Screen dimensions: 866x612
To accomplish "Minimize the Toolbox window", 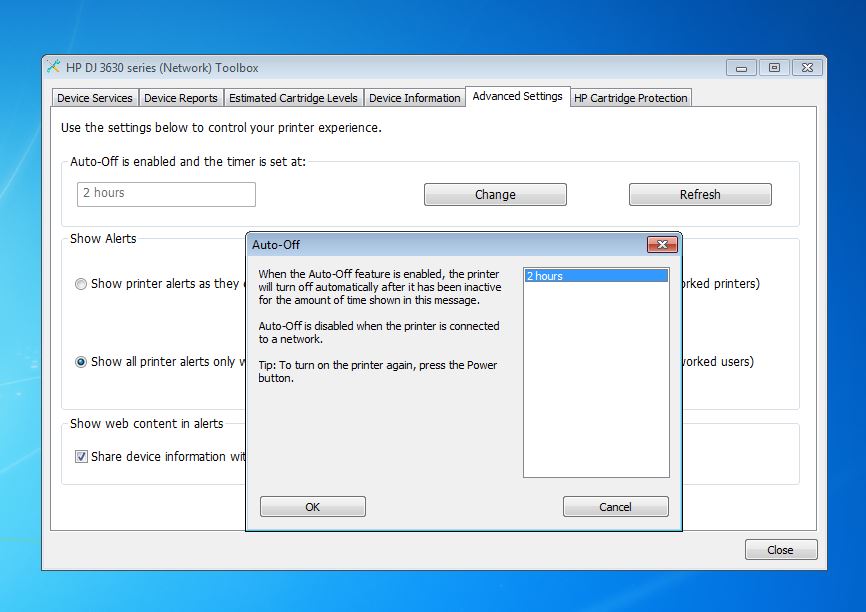I will [x=741, y=68].
